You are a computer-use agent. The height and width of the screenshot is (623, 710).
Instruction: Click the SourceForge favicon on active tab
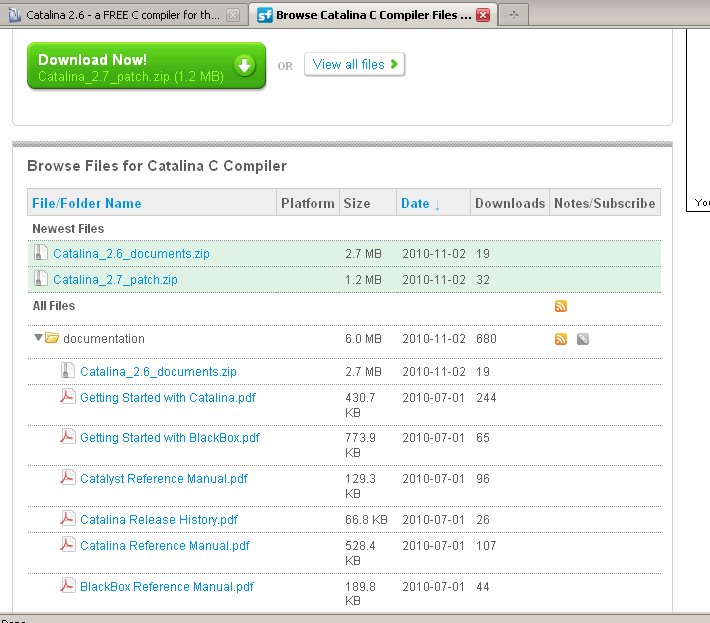264,15
